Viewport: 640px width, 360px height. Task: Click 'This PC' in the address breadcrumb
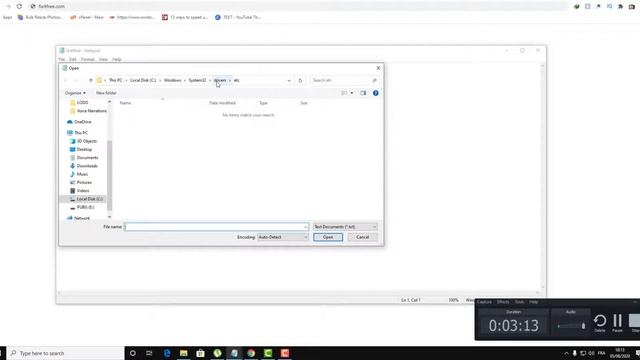(116, 80)
